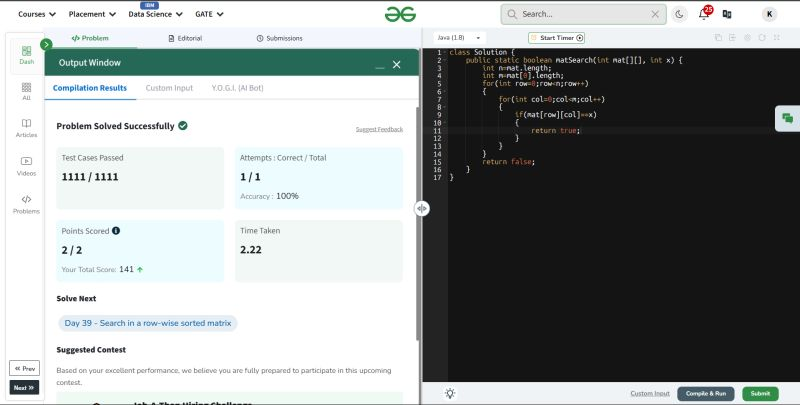This screenshot has width=800, height=405.
Task: Click the 'Time Taken' 2.22 value
Action: [251, 250]
